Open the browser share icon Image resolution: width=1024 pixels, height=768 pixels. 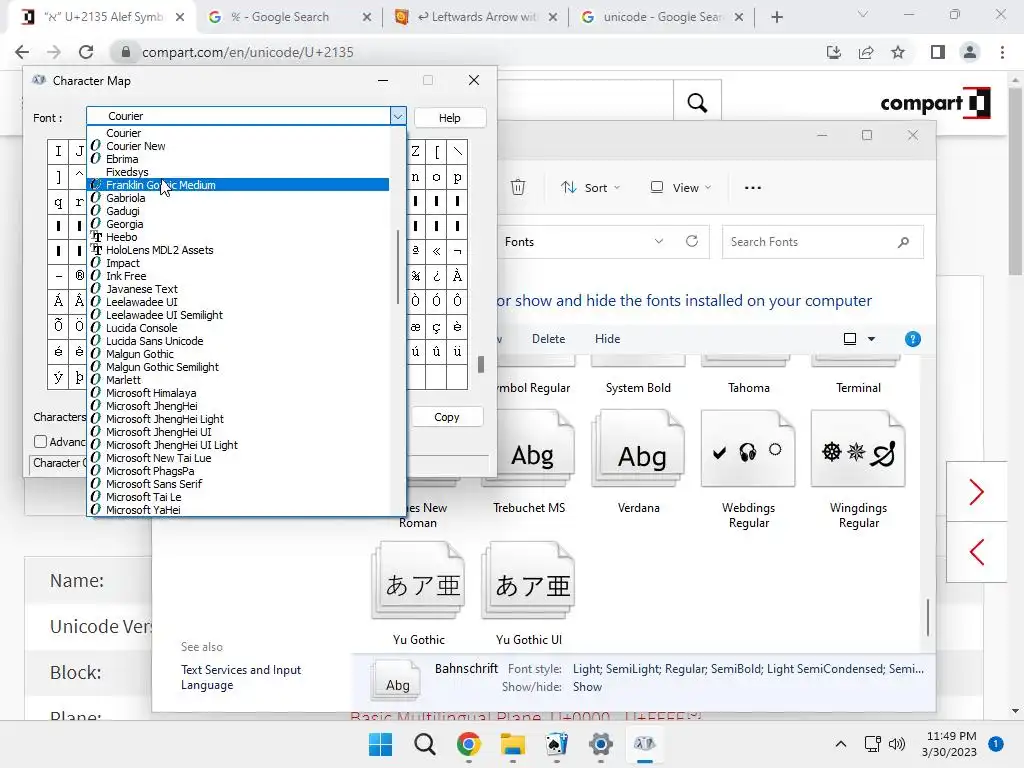866,52
